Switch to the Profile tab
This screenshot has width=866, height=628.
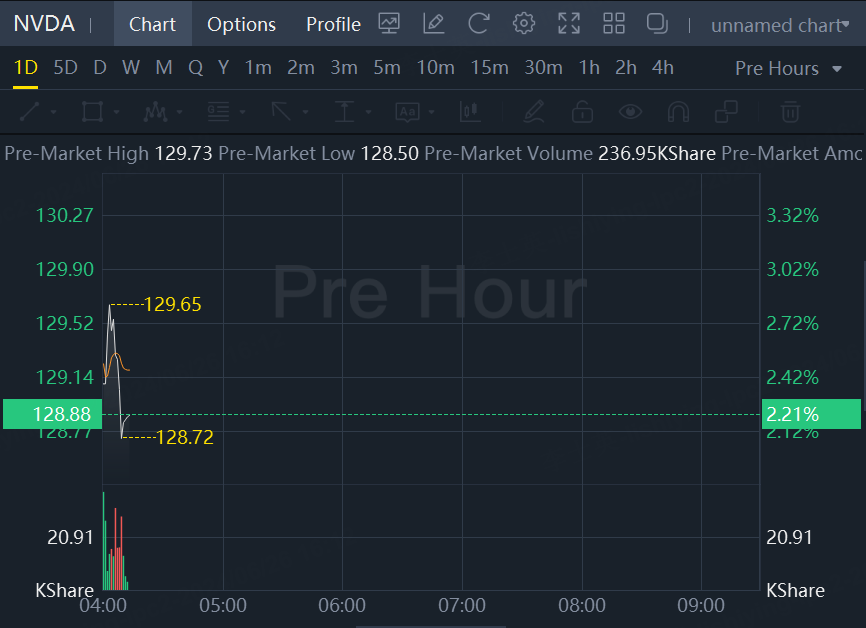(333, 24)
